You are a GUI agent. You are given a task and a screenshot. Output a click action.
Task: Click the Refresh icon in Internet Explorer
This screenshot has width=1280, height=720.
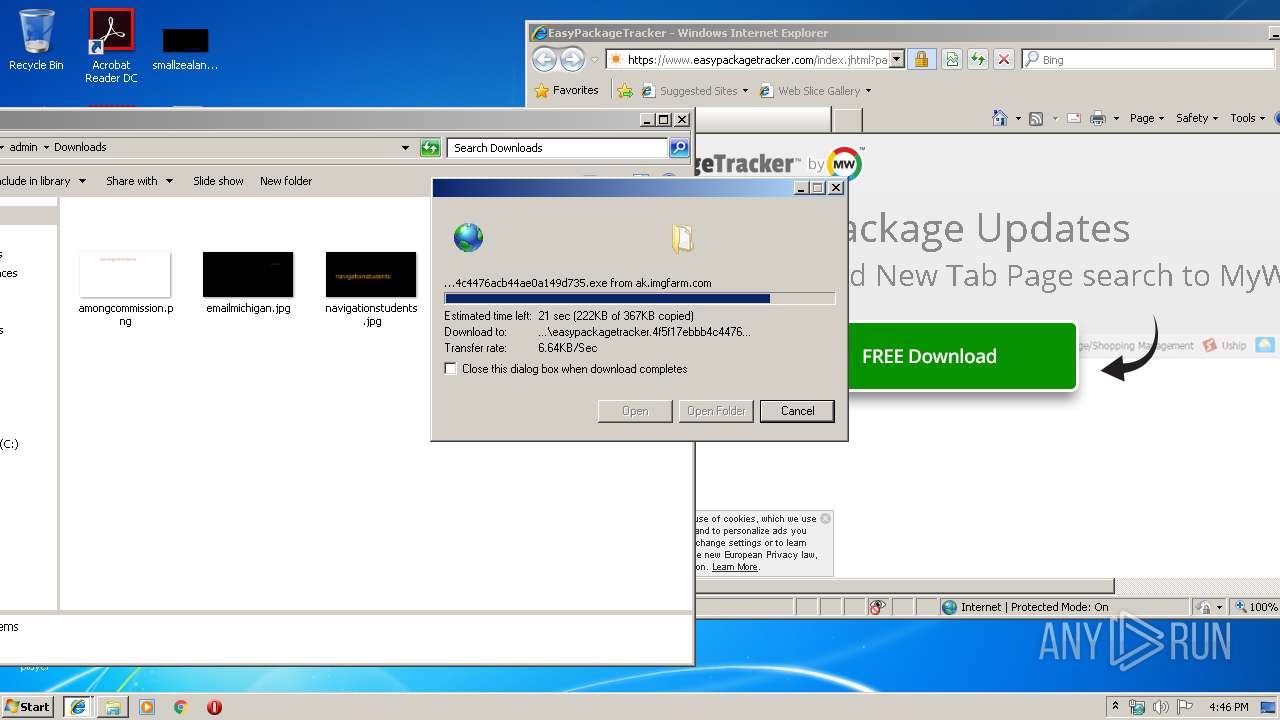pyautogui.click(x=978, y=59)
